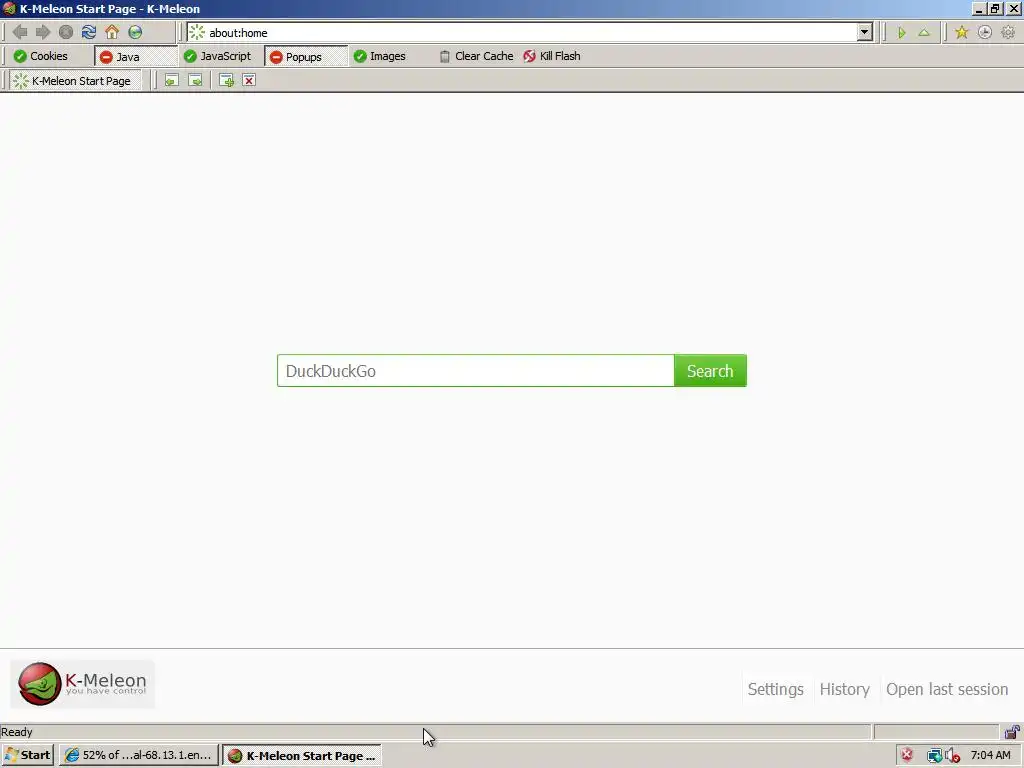This screenshot has width=1024, height=768.
Task: Go to the Home page icon
Action: pyautogui.click(x=112, y=32)
